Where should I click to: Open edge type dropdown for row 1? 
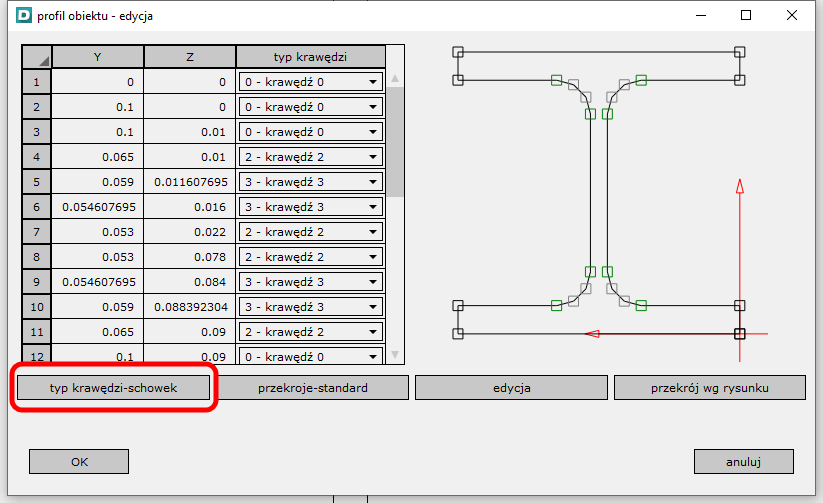[372, 82]
